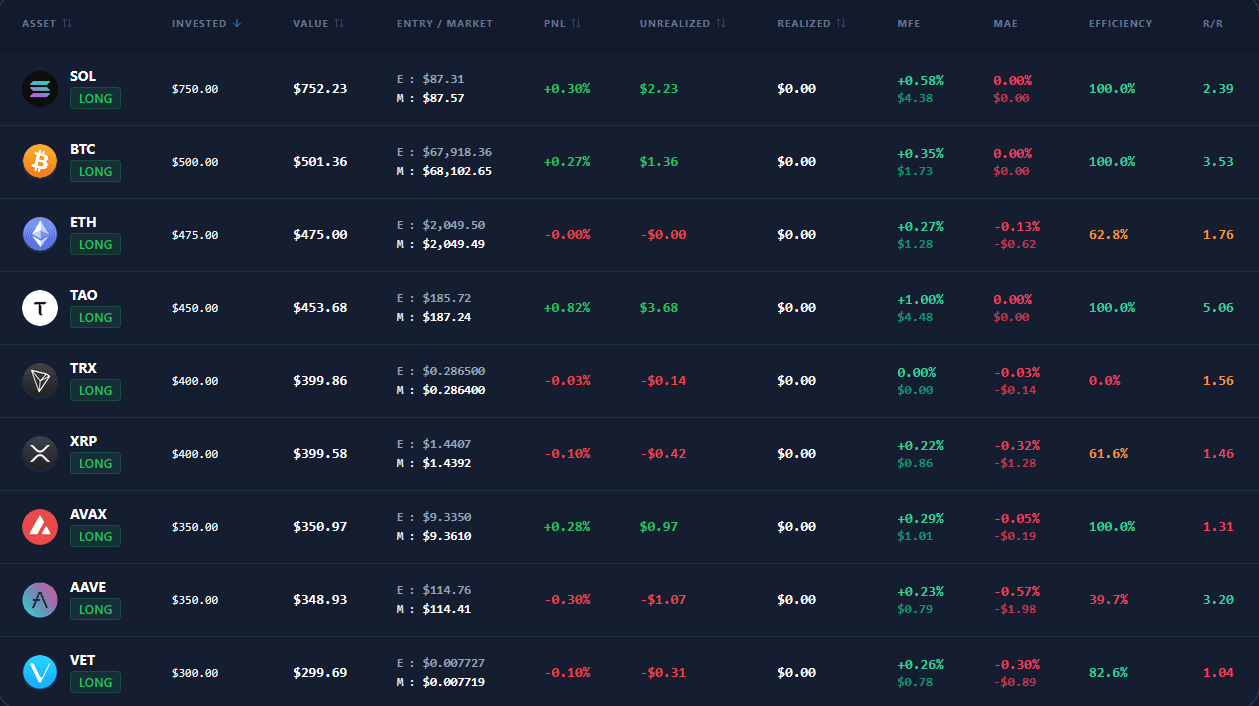Sort table by Unrealized column
The image size is (1259, 706).
coord(683,23)
